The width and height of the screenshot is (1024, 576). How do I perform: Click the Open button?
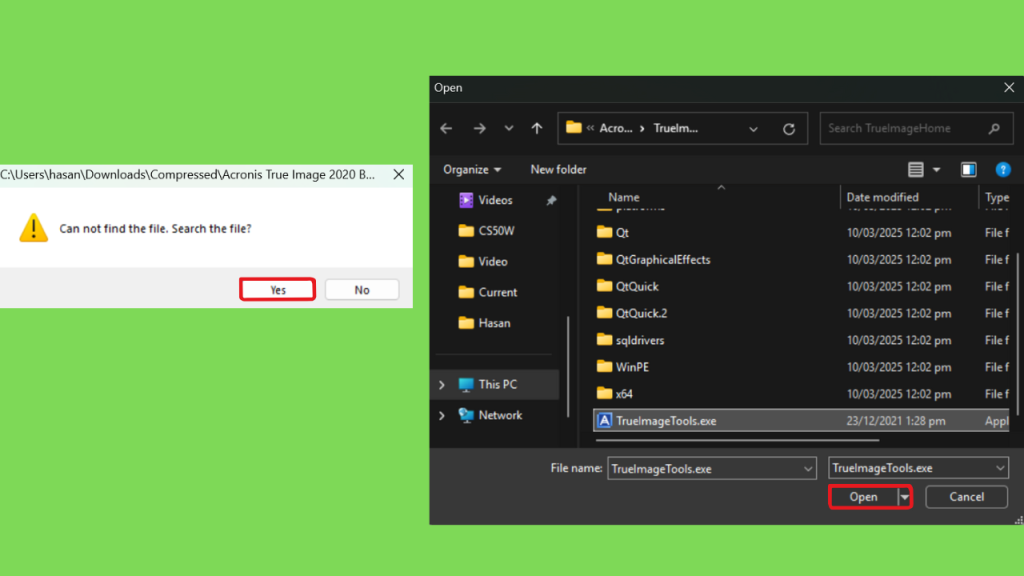coord(863,497)
